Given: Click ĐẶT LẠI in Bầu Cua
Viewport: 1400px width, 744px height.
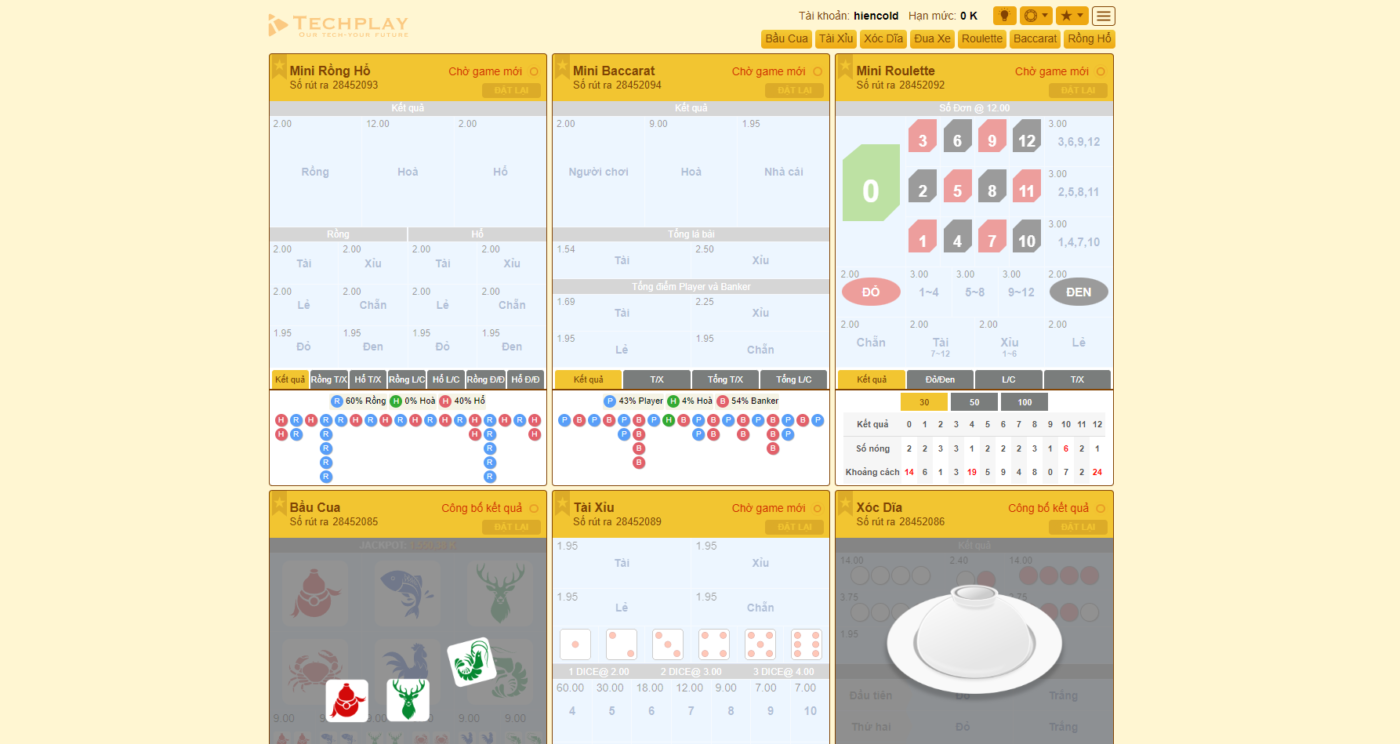Looking at the screenshot, I should [x=511, y=527].
